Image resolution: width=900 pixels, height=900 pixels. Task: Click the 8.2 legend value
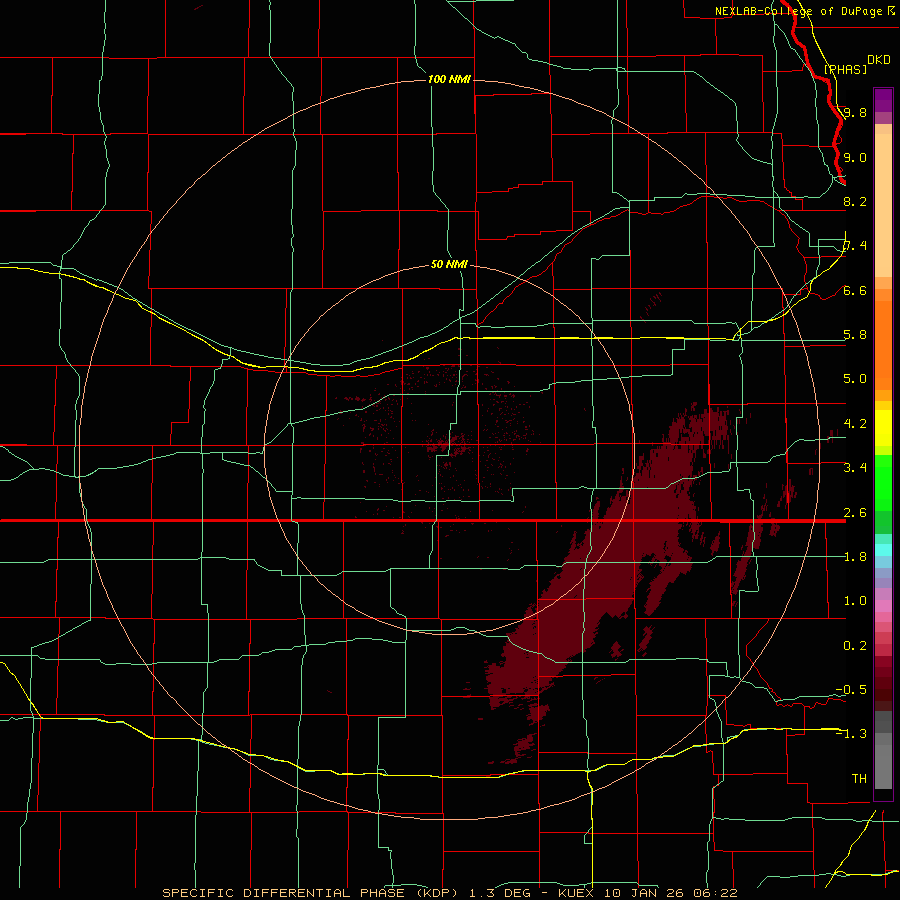coord(855,201)
